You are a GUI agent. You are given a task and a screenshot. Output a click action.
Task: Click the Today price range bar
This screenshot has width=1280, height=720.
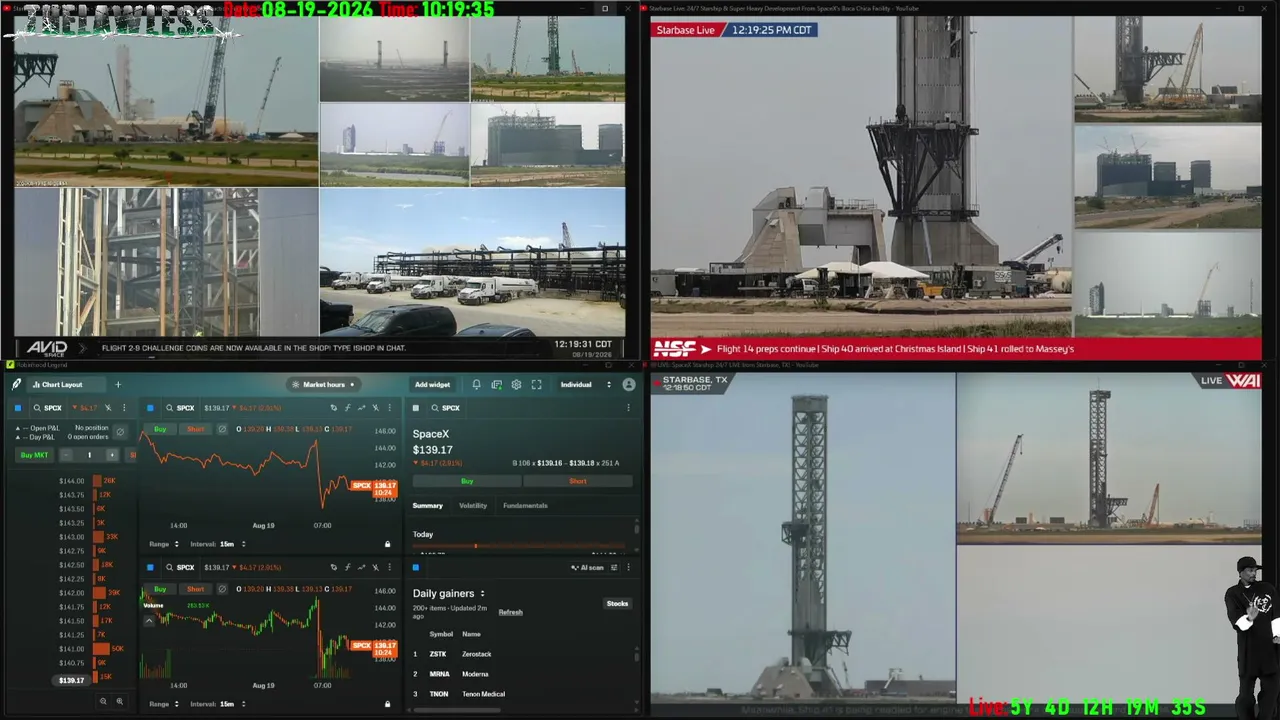pyautogui.click(x=519, y=546)
